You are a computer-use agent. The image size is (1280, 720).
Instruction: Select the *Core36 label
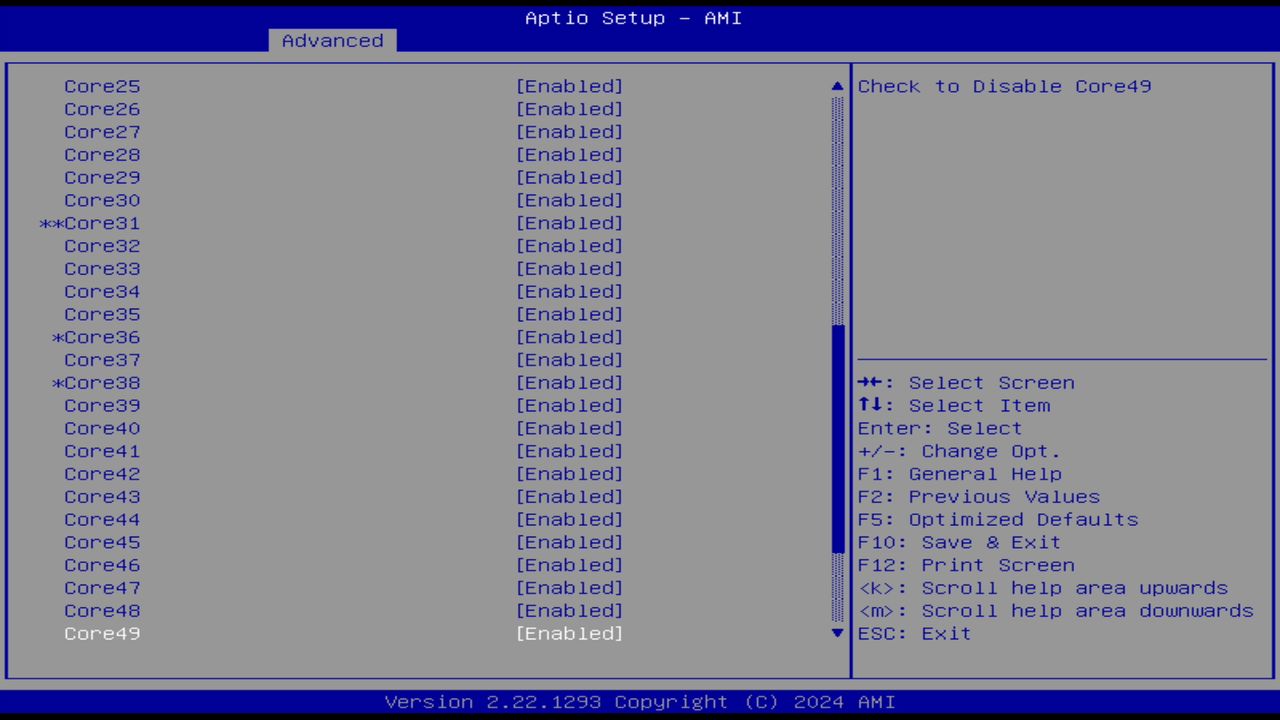96,337
